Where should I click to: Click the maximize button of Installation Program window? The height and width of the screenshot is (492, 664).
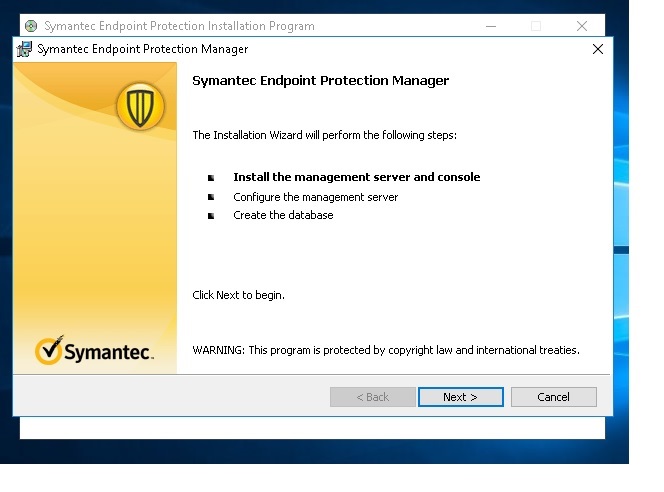point(536,26)
